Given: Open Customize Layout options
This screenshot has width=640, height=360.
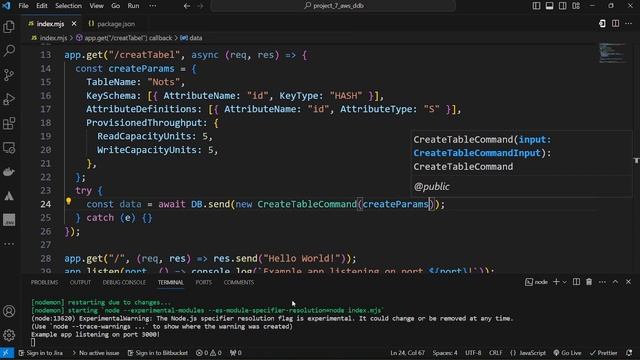Looking at the screenshot, I should click(x=576, y=6).
